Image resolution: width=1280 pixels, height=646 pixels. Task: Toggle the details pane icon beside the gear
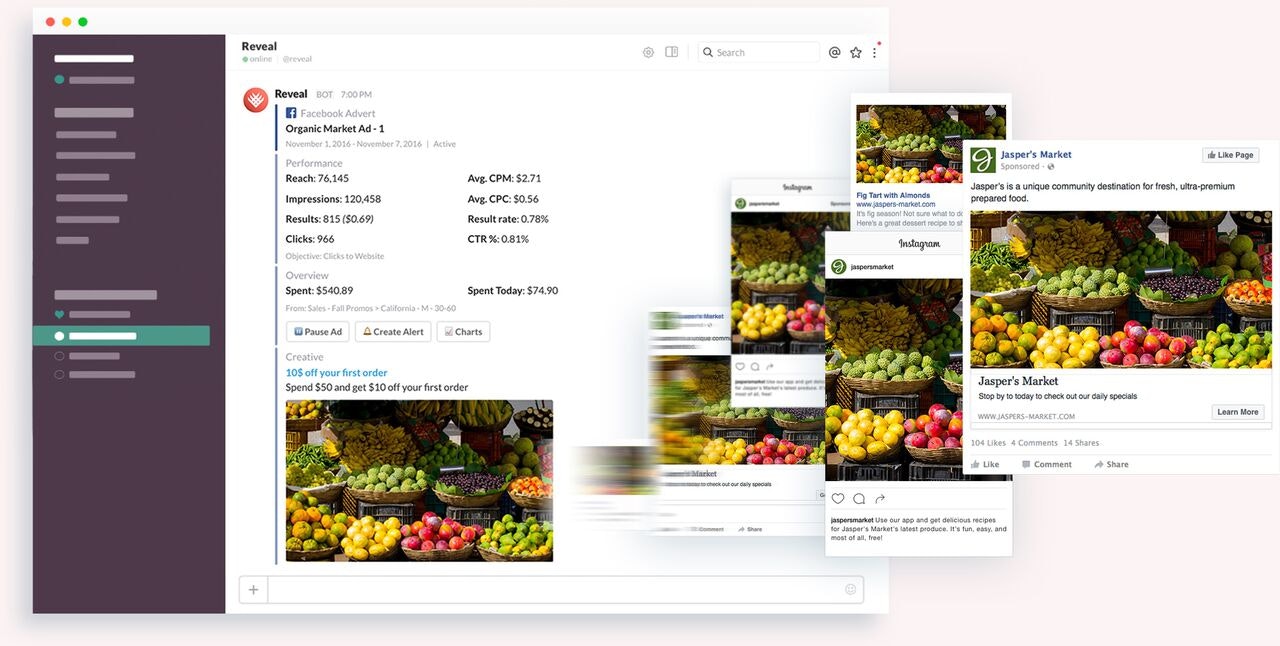click(x=672, y=52)
